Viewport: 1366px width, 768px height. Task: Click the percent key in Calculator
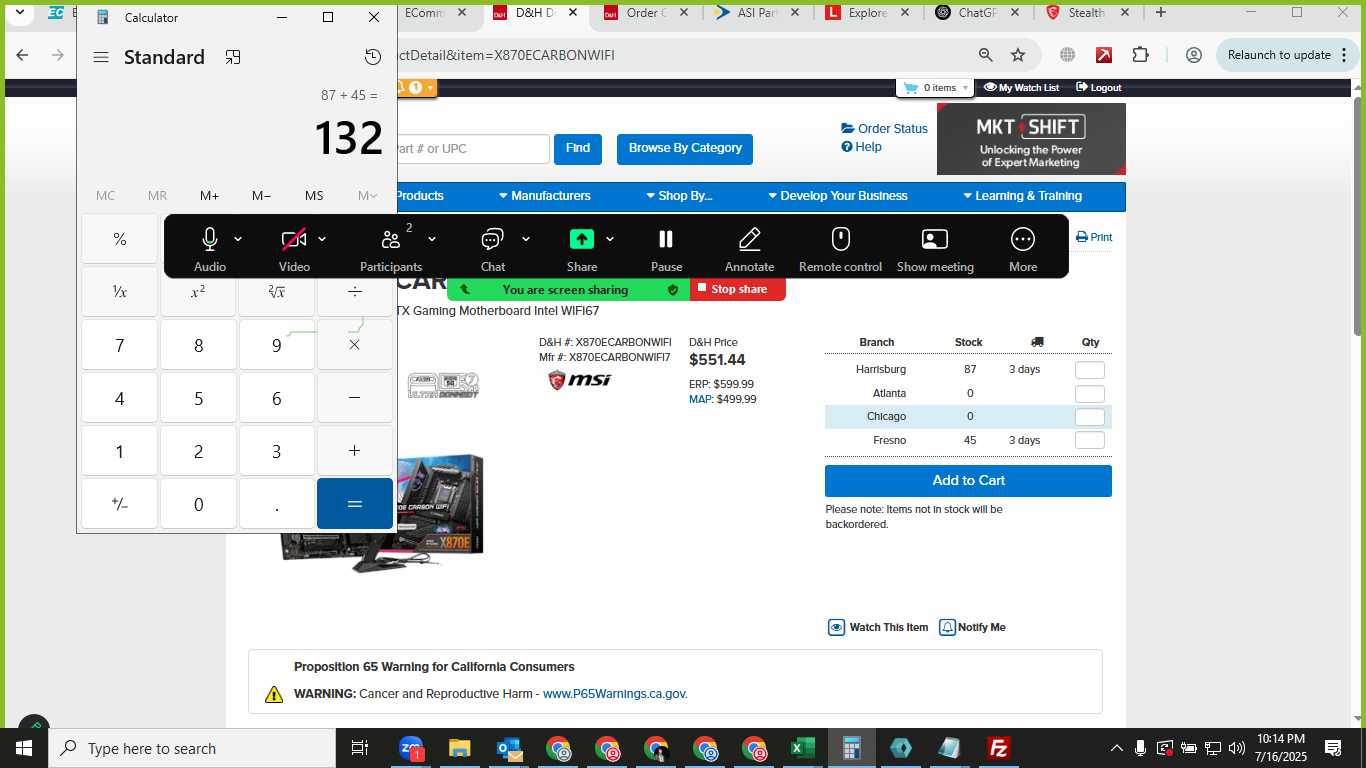coord(120,239)
